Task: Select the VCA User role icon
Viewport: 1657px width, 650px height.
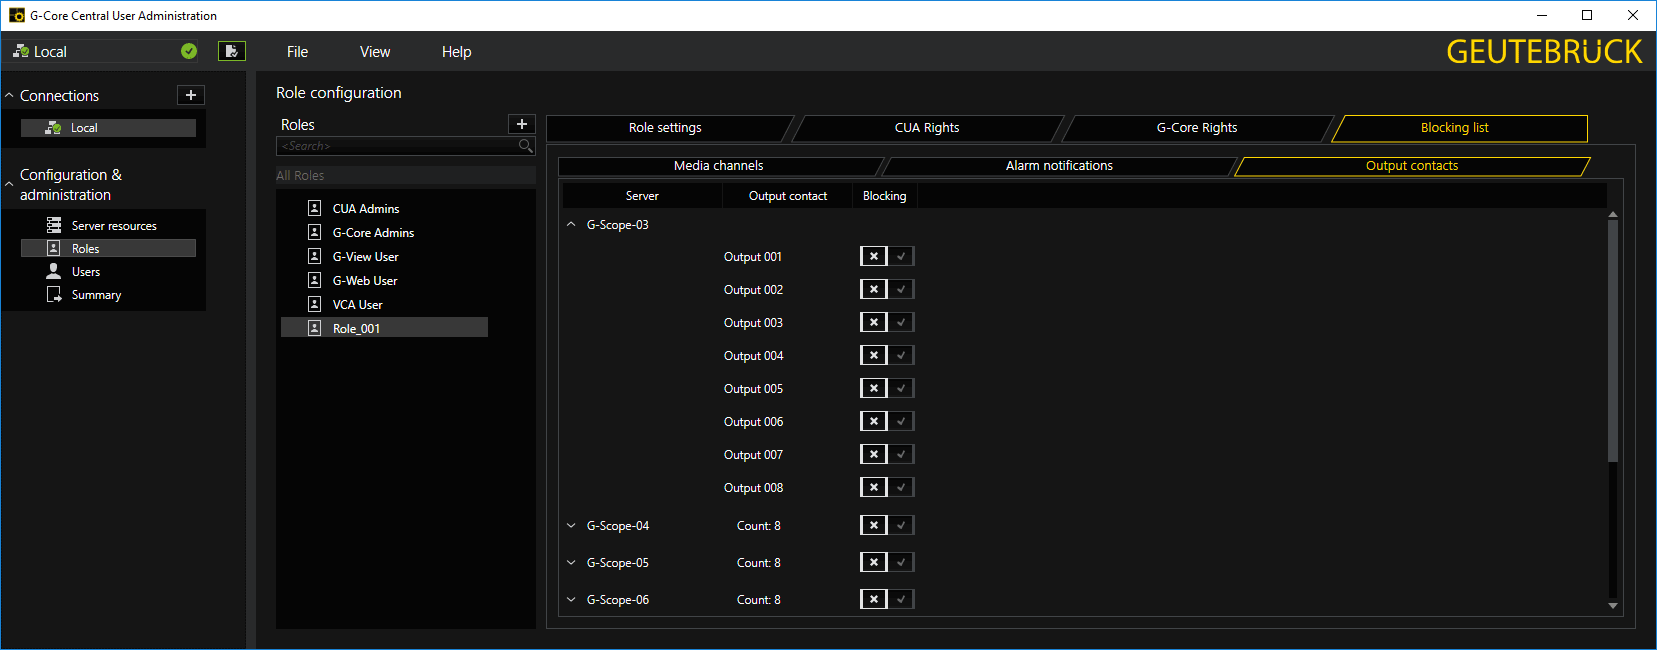Action: (314, 304)
